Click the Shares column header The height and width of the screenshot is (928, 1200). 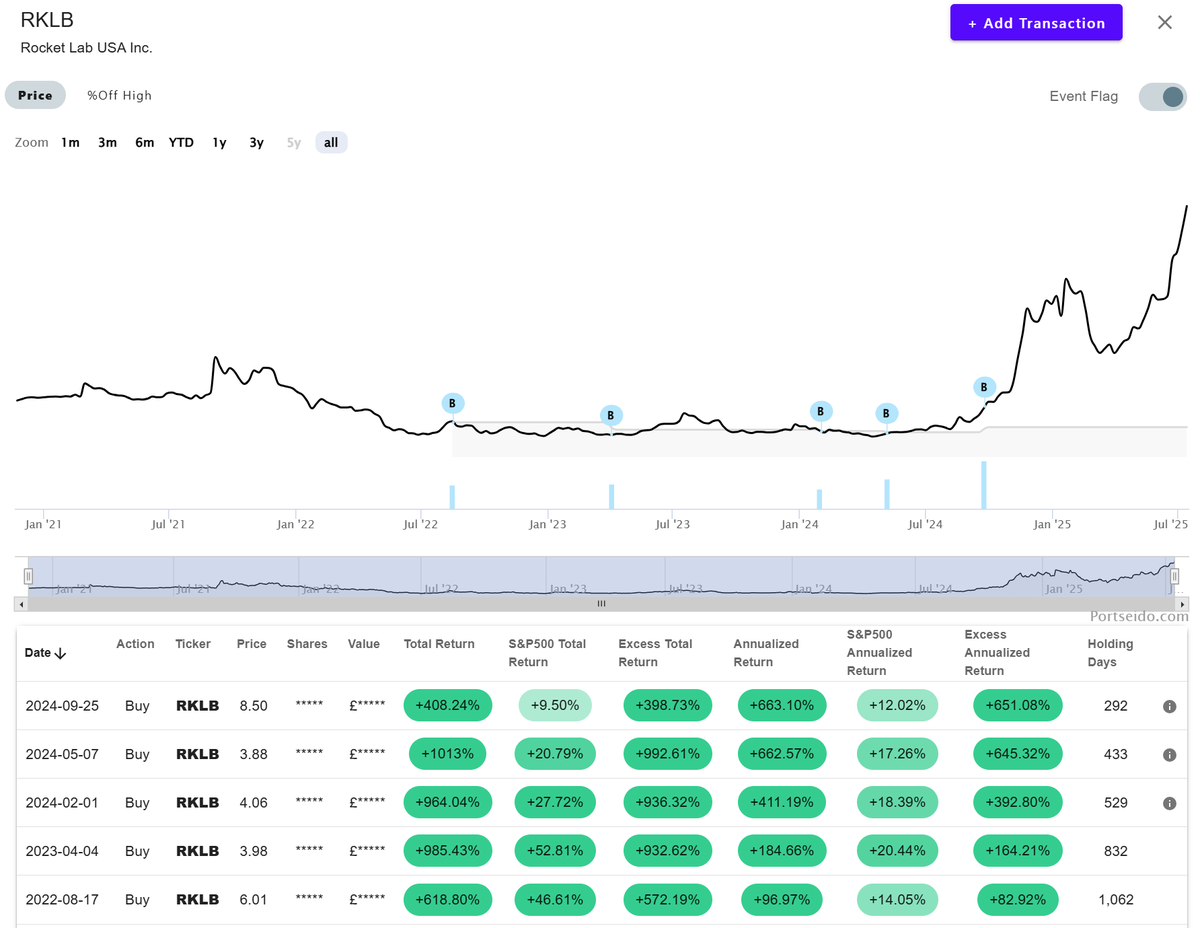(x=307, y=644)
